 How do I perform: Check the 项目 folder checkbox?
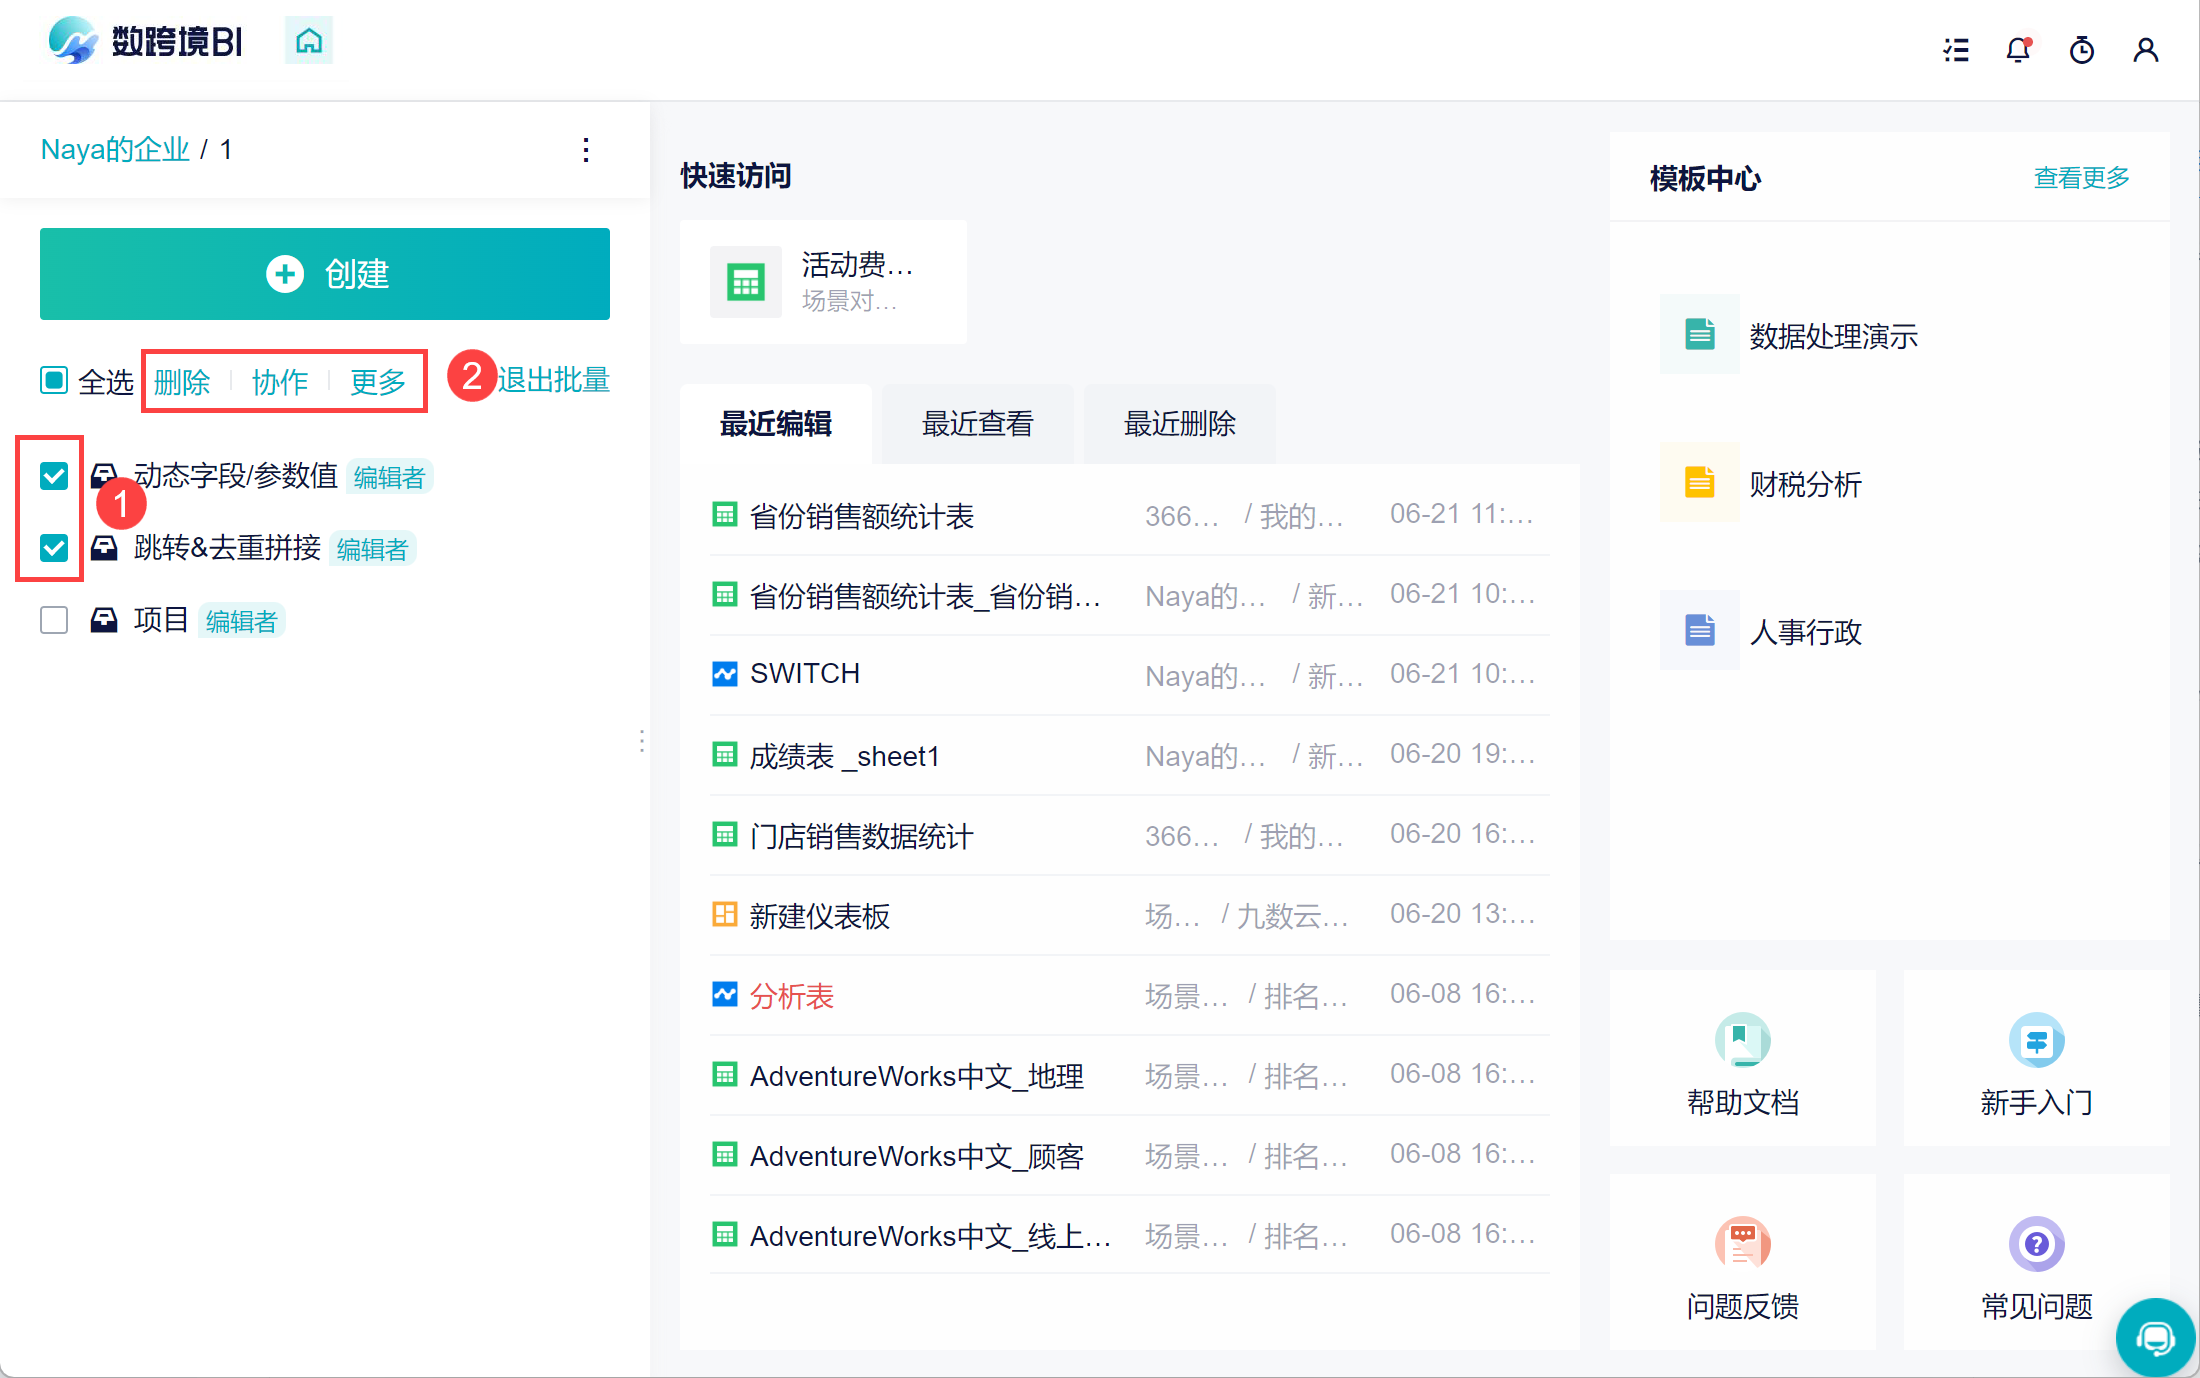[54, 620]
